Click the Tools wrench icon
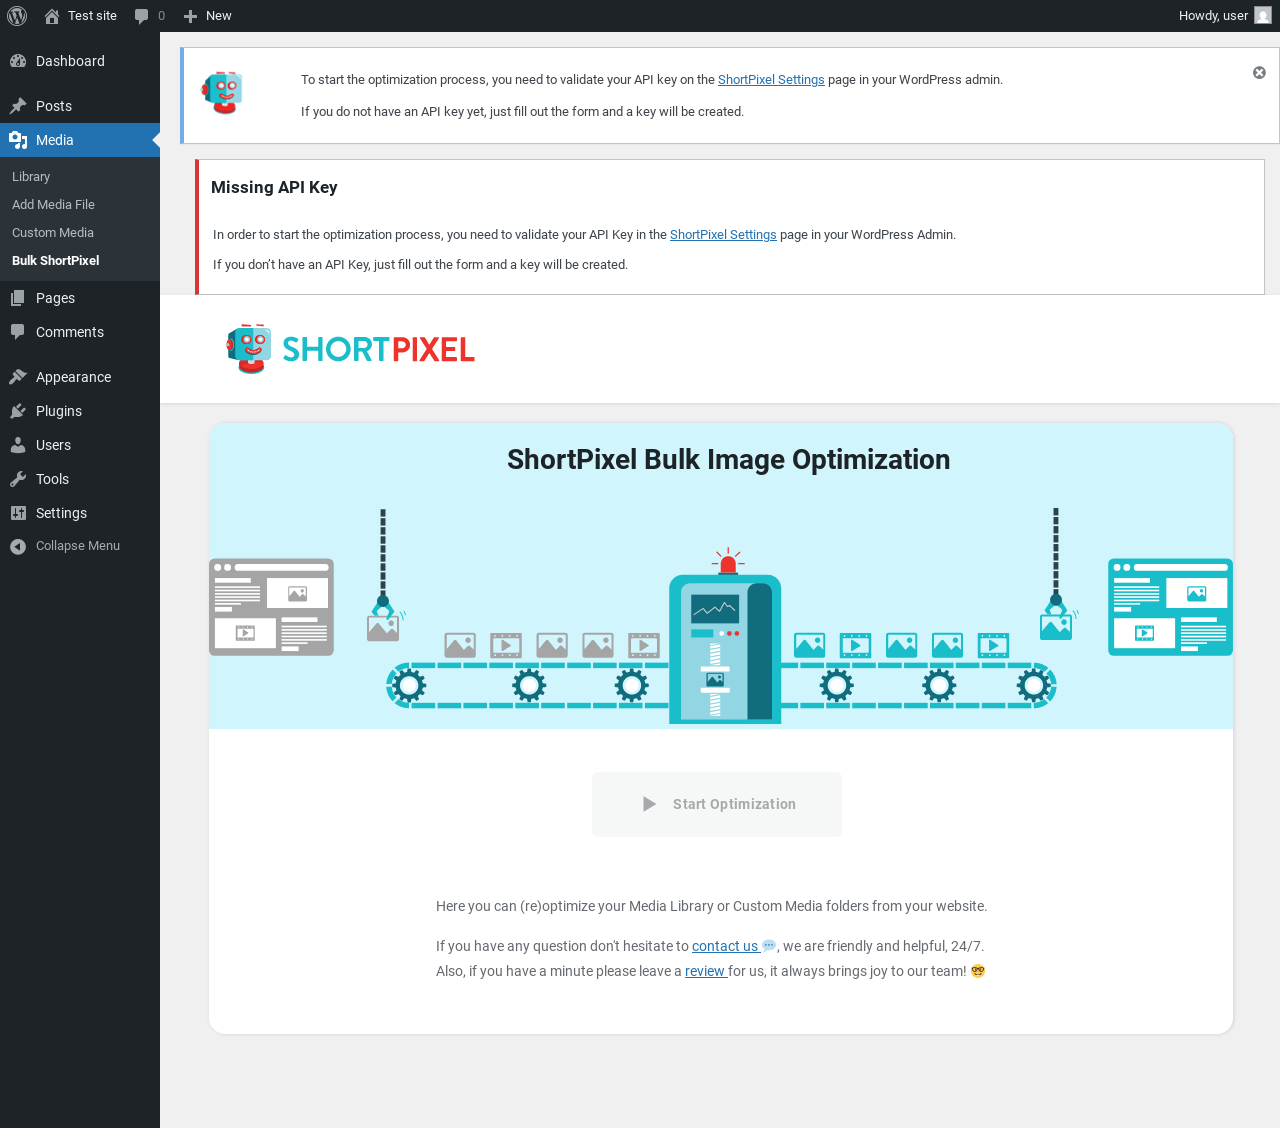This screenshot has width=1280, height=1128. pyautogui.click(x=18, y=479)
